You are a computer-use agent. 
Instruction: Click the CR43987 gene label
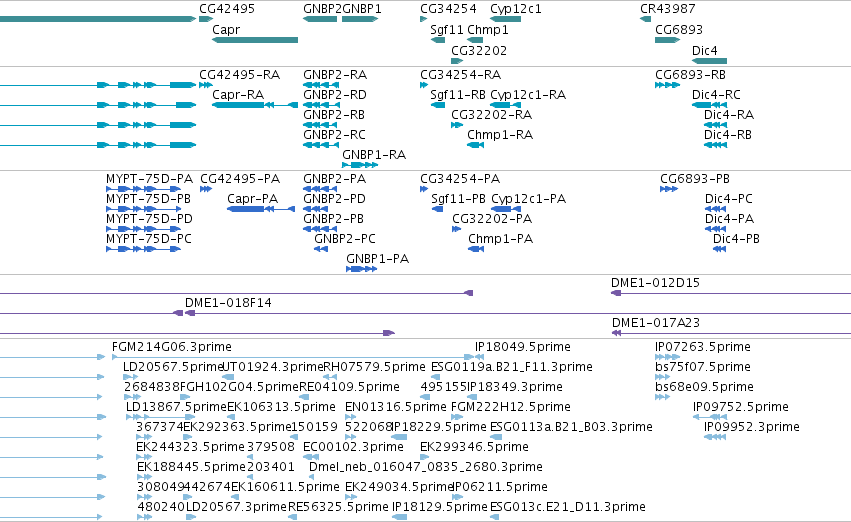(668, 9)
